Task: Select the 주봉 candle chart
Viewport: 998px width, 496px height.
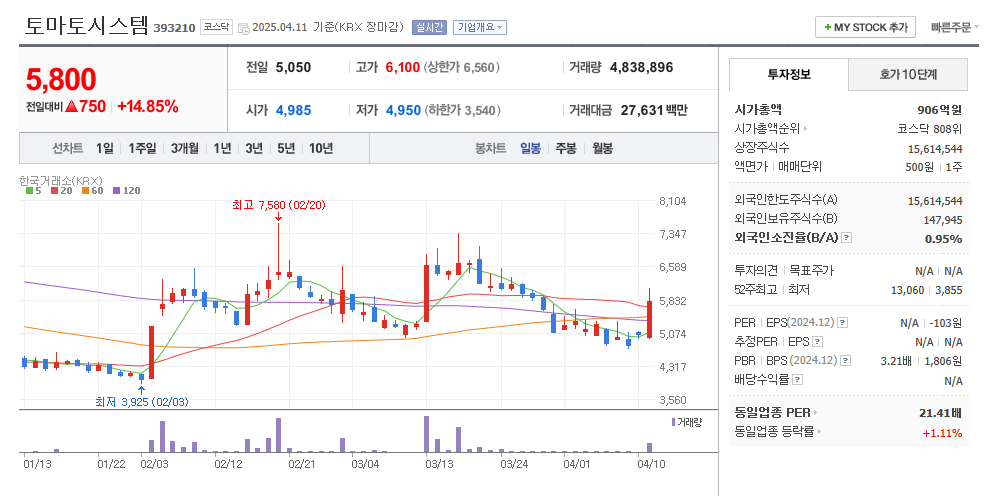Action: pyautogui.click(x=566, y=148)
